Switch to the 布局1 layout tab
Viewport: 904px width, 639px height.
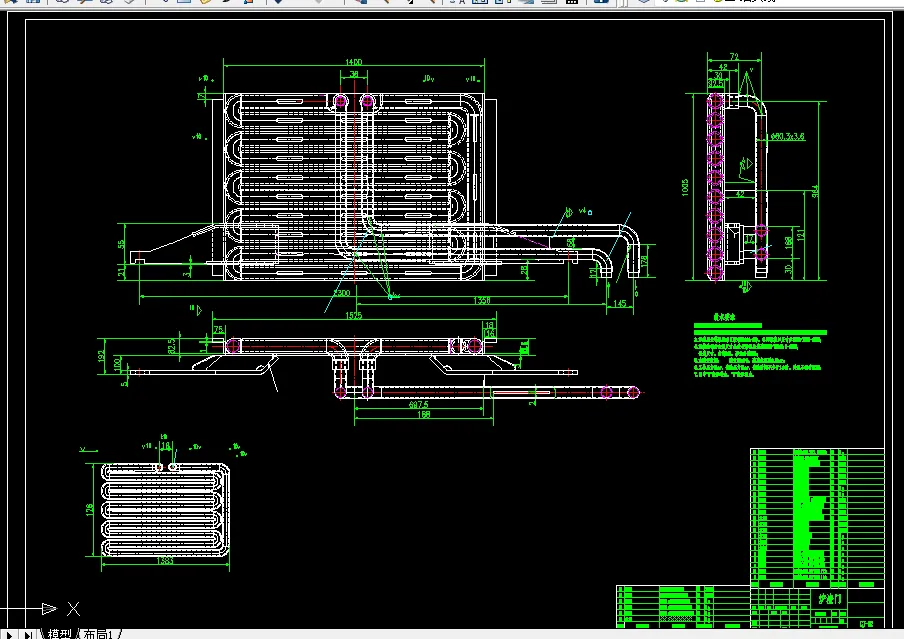pyautogui.click(x=98, y=634)
